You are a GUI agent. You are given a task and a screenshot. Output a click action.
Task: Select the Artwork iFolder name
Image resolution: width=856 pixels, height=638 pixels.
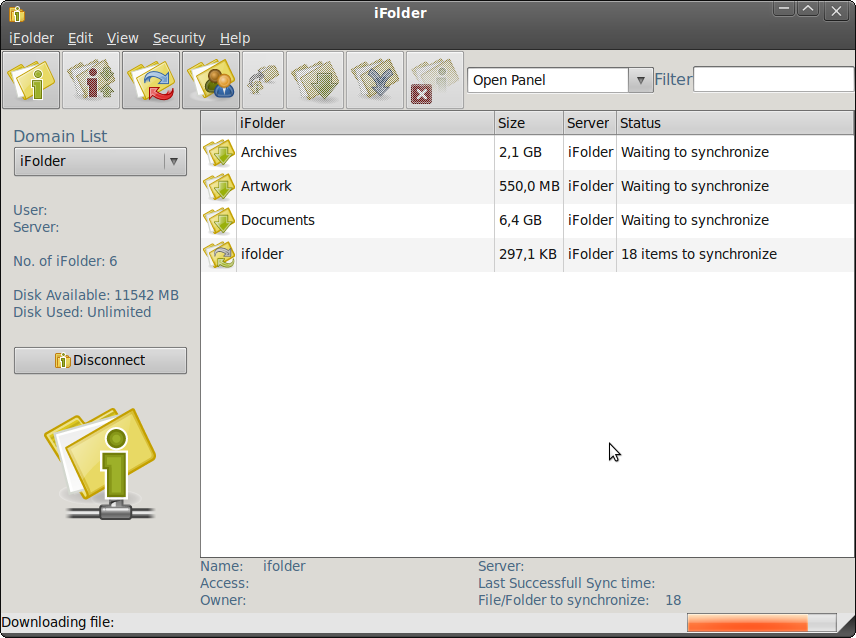[266, 186]
